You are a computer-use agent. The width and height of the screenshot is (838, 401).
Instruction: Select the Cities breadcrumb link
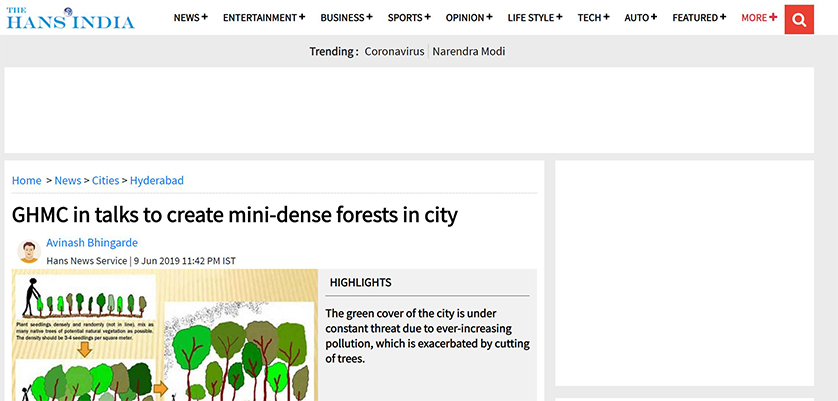tap(105, 181)
